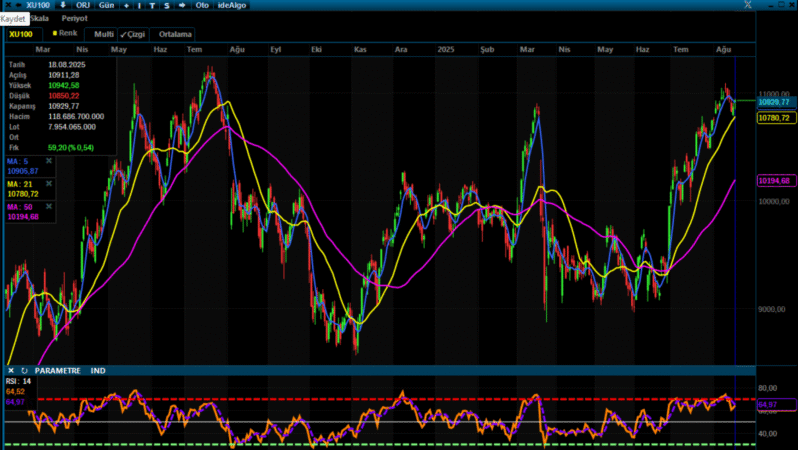Open the Periyot menu
The height and width of the screenshot is (450, 798).
coord(74,18)
